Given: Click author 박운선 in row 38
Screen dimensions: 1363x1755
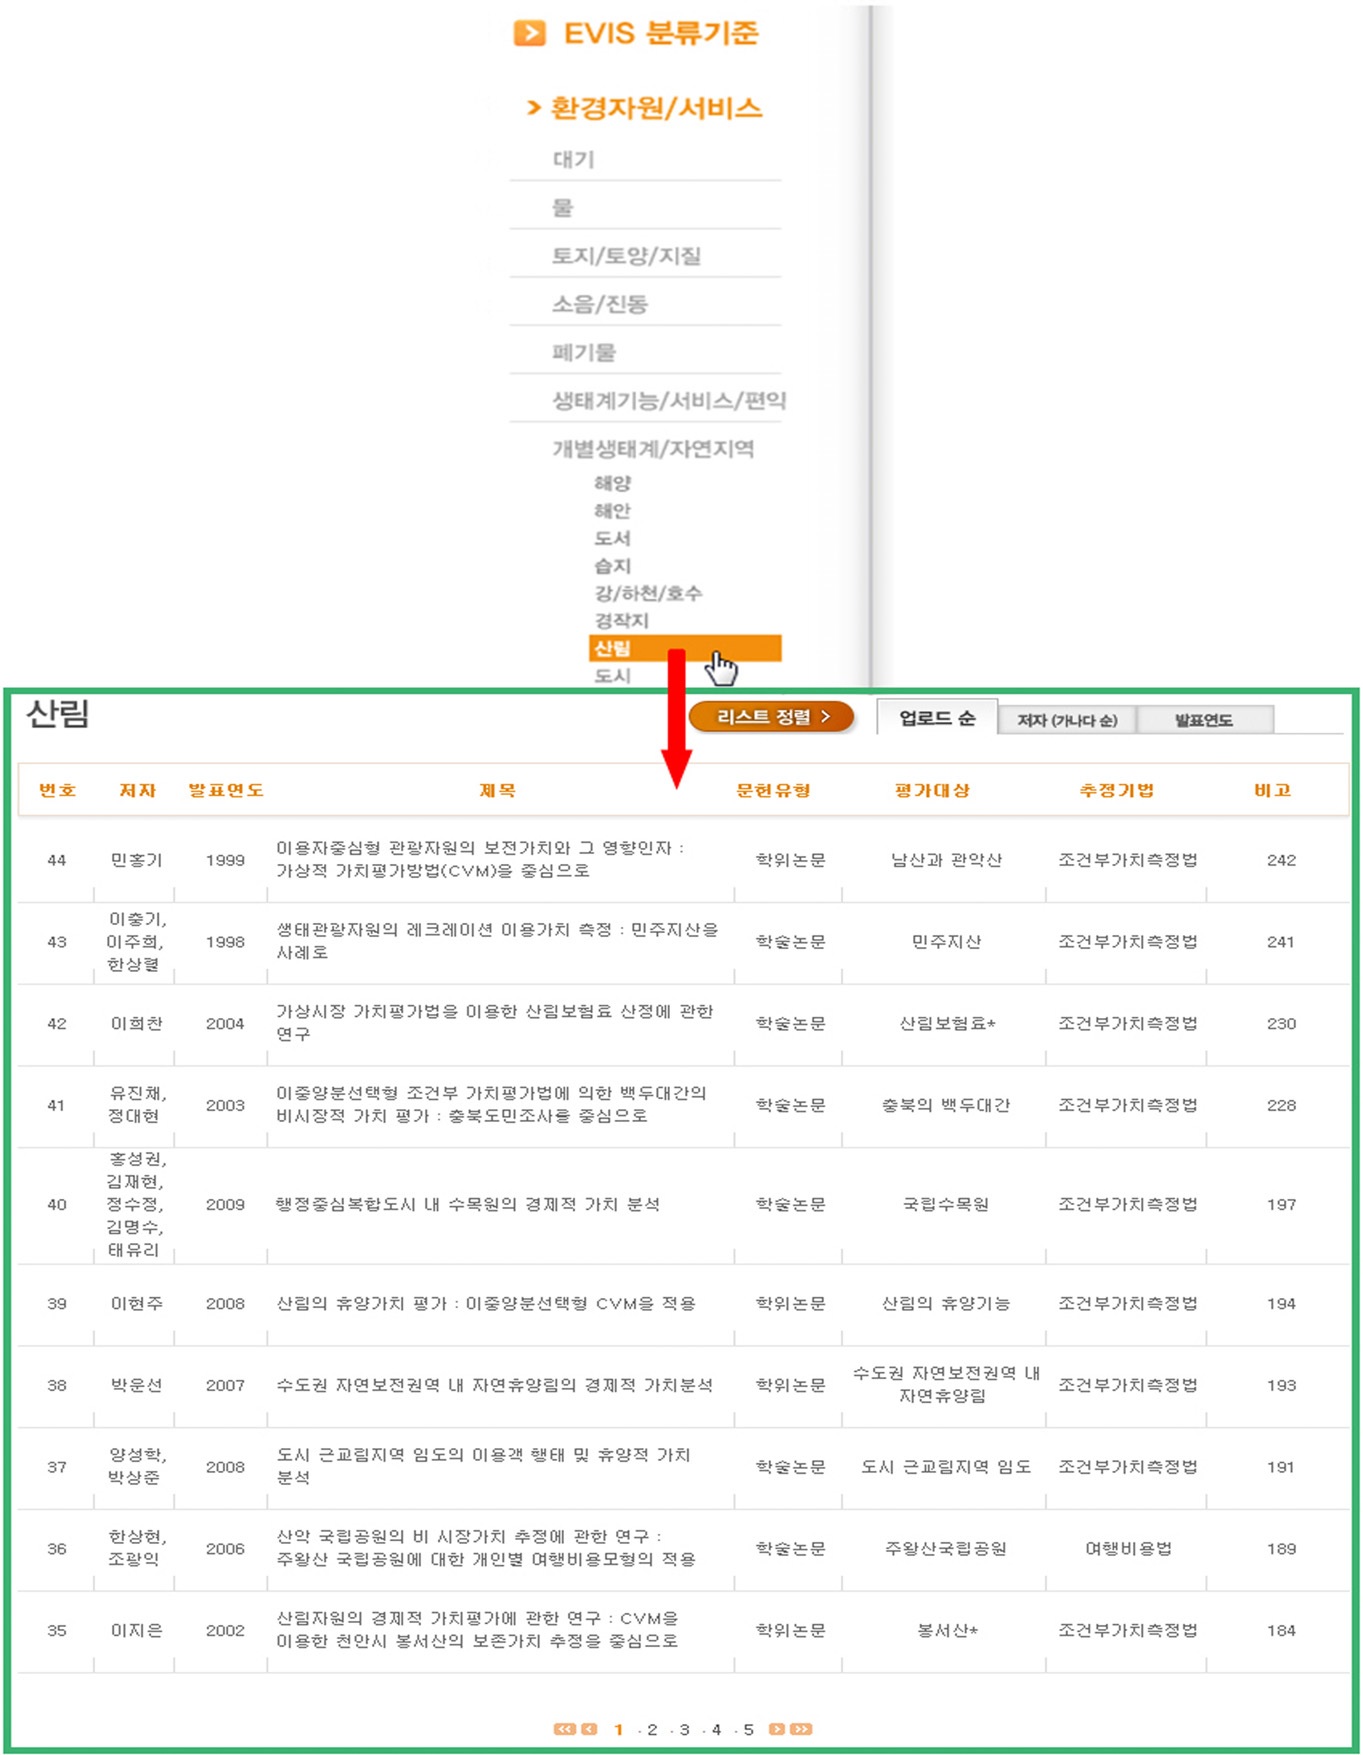Looking at the screenshot, I should point(136,1386).
